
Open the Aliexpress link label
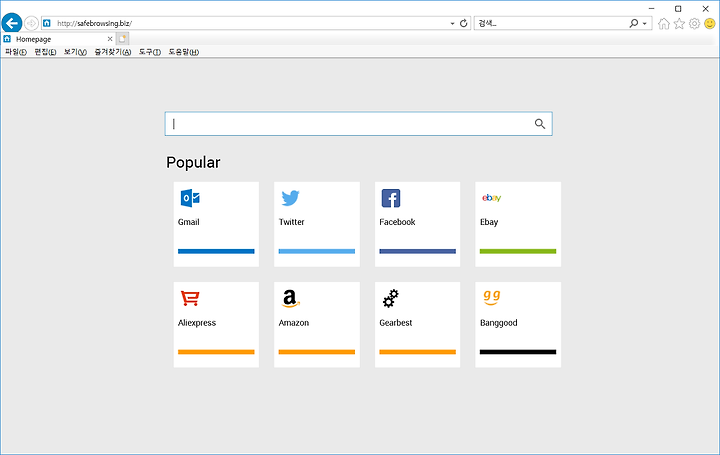tap(197, 323)
